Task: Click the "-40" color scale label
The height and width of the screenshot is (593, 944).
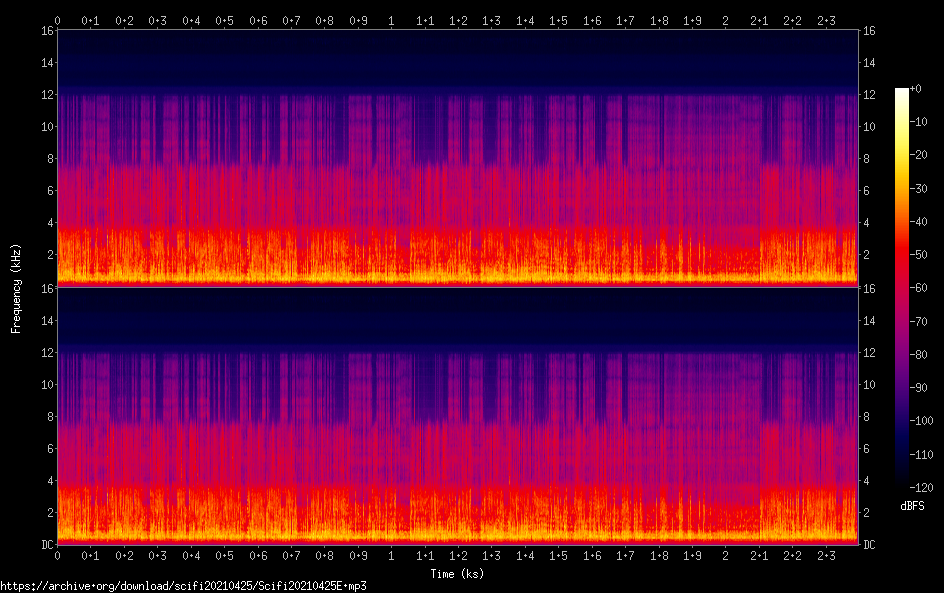Action: tap(919, 222)
